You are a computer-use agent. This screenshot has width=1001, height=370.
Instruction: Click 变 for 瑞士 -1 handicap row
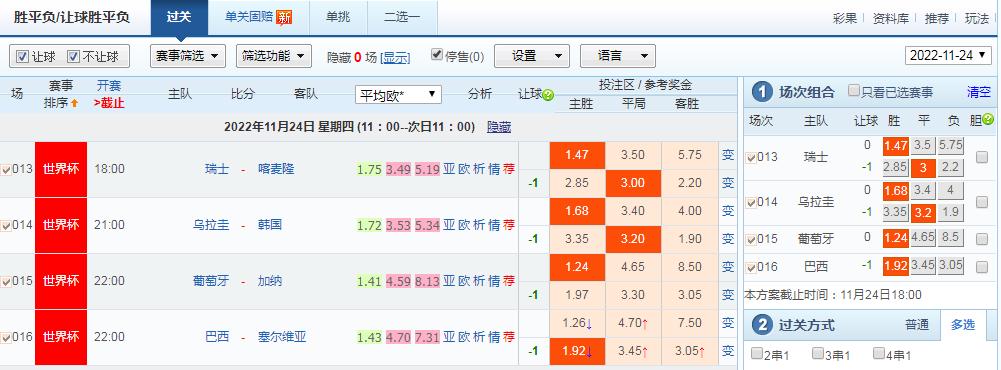(x=728, y=183)
